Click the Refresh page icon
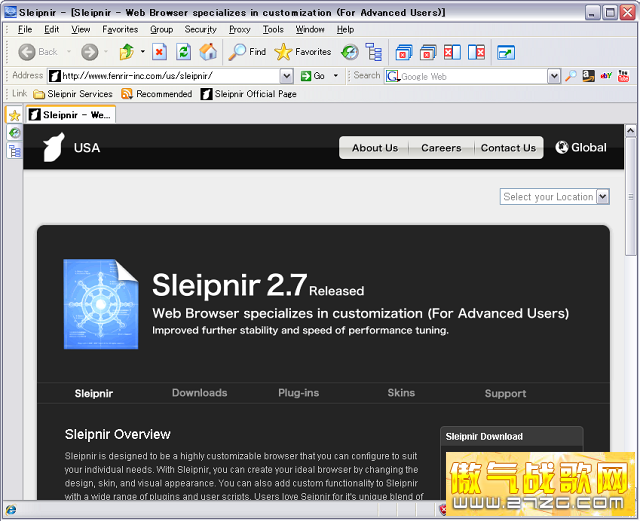640x521 pixels. coord(184,52)
